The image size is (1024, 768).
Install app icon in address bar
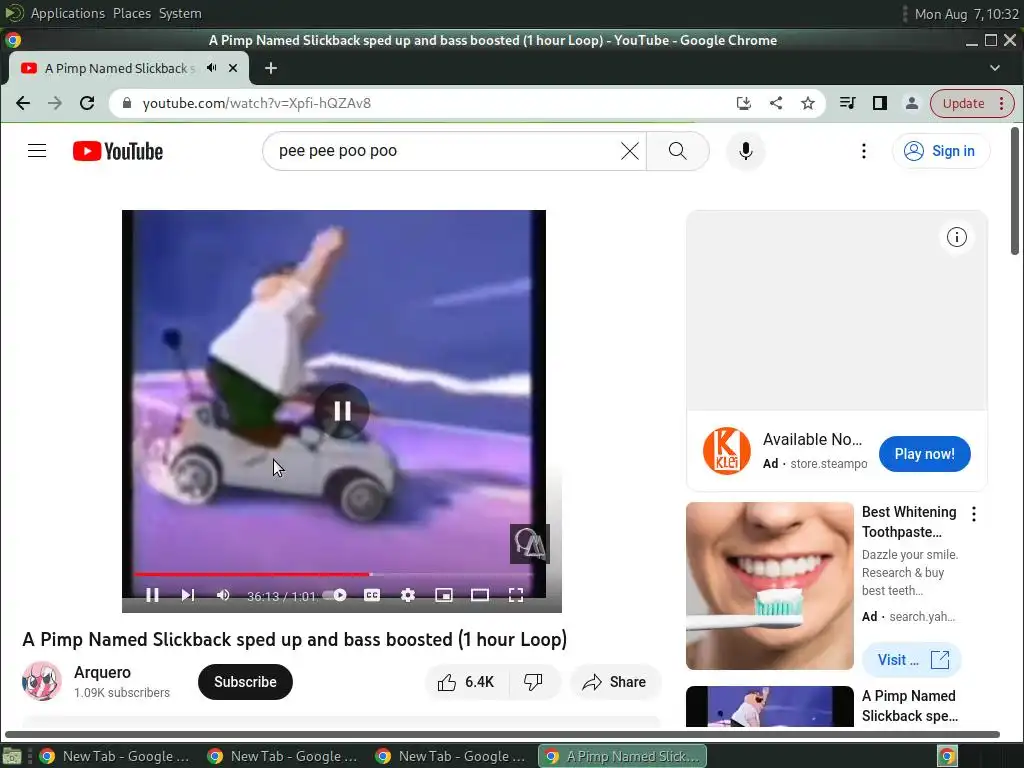[743, 103]
